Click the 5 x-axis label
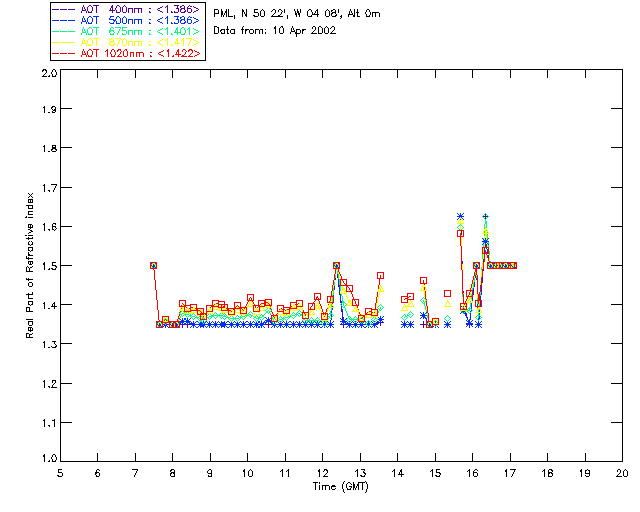 coord(60,473)
